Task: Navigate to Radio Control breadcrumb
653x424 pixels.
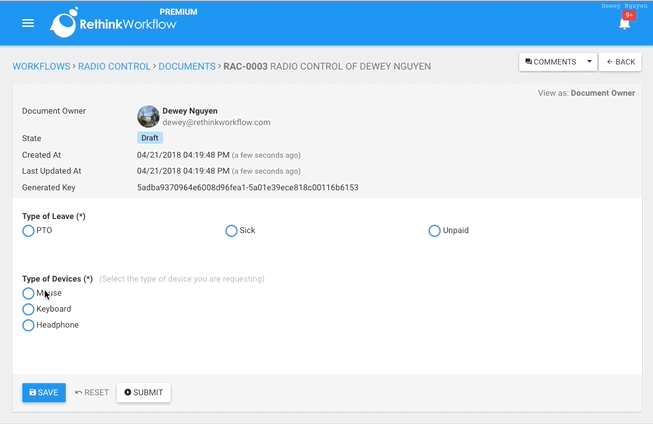Action: coord(114,66)
